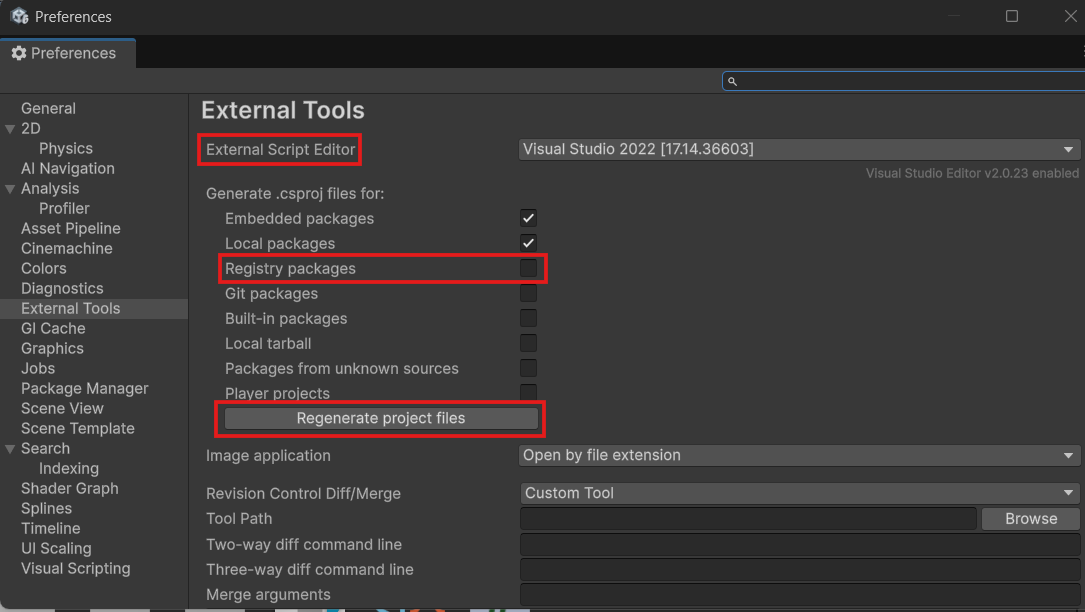Click Regenerate project files button
Image resolution: width=1085 pixels, height=612 pixels.
pyautogui.click(x=381, y=418)
